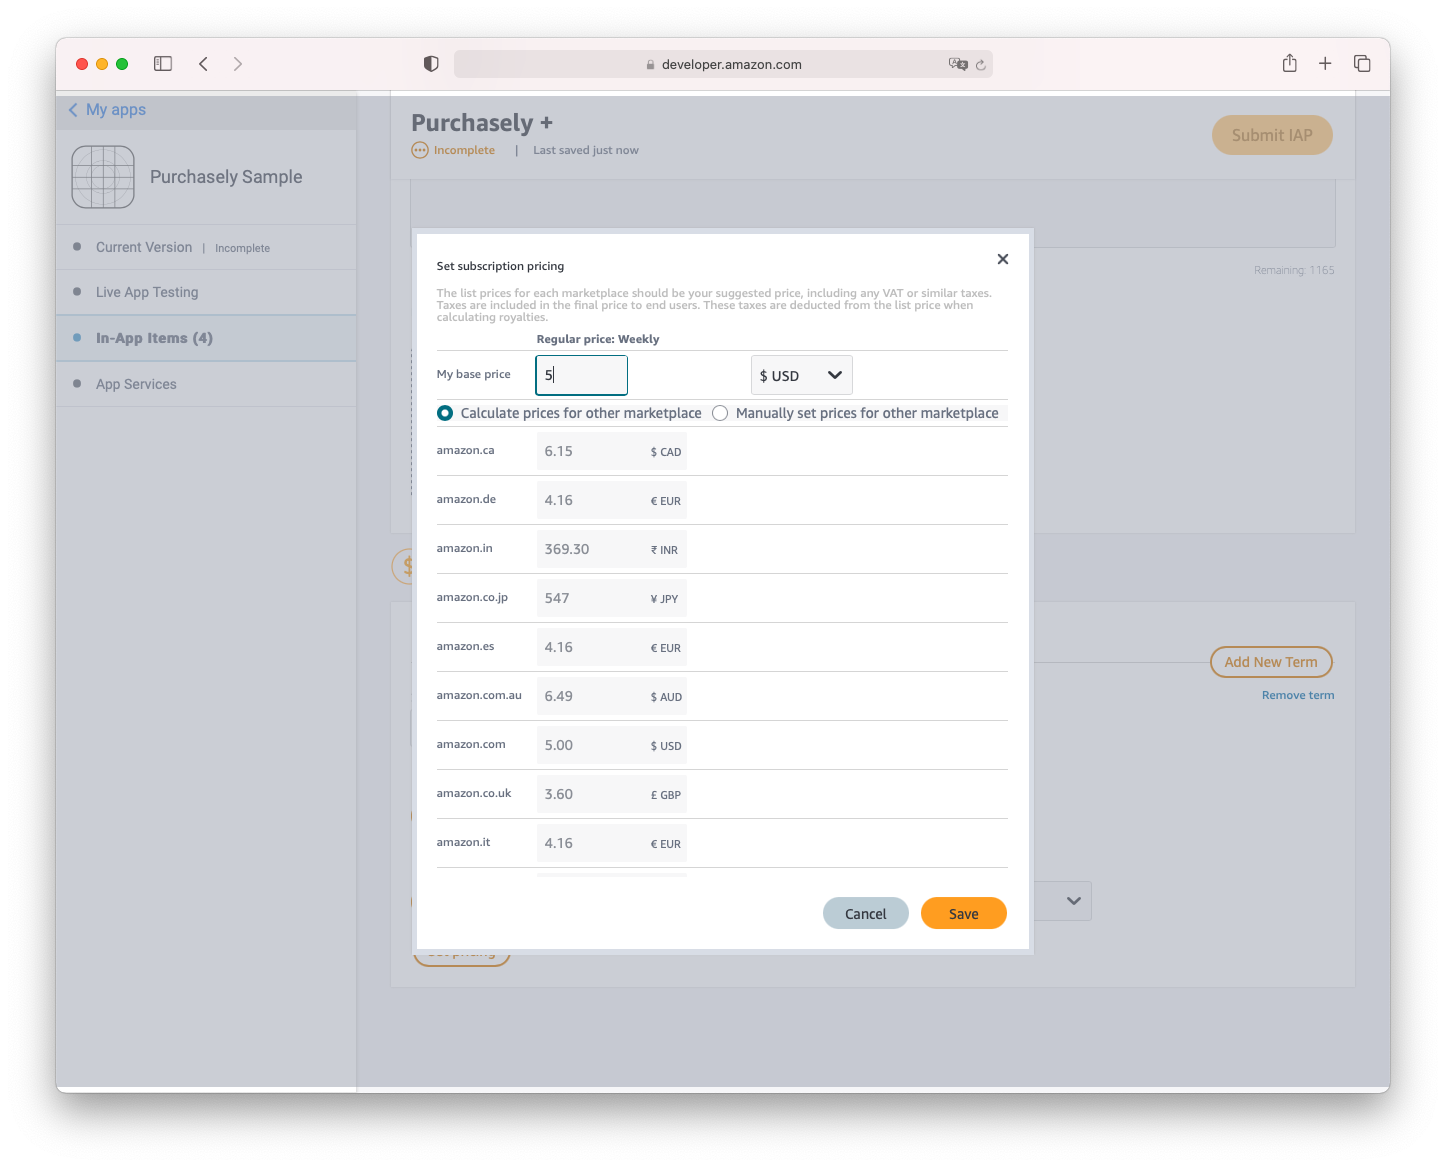
Task: Click the My apps back chevron
Action: coord(73,110)
